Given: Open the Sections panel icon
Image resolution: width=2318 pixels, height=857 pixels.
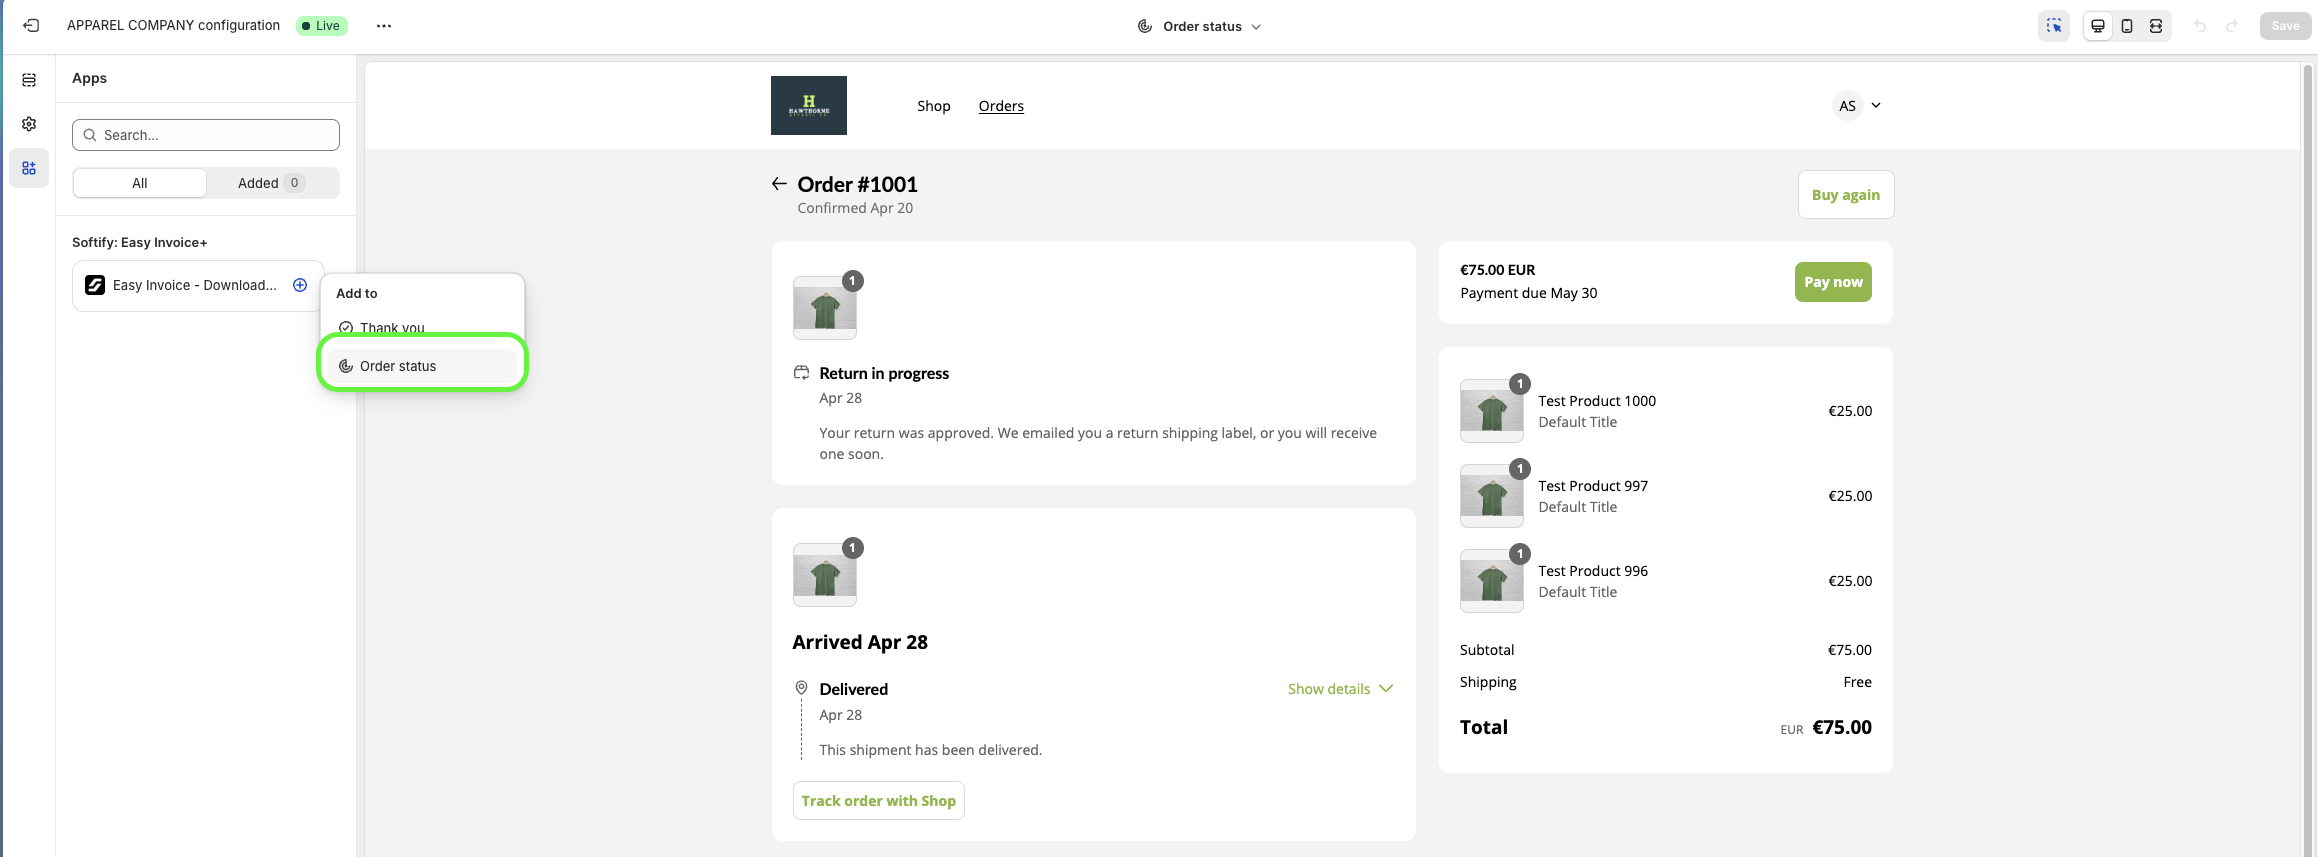Looking at the screenshot, I should (x=29, y=80).
